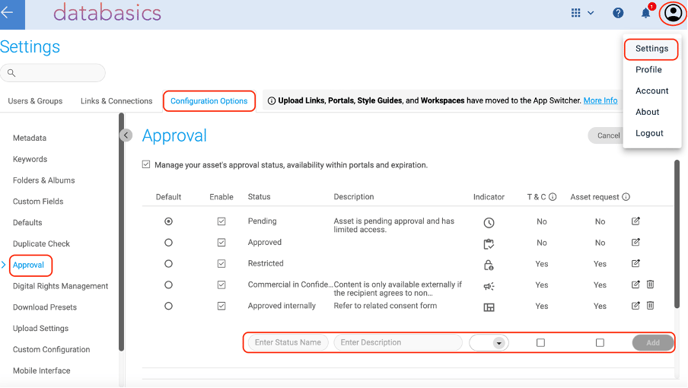Toggle the Enable checkbox for Pending
Viewport: 688px width, 388px height.
coord(222,221)
